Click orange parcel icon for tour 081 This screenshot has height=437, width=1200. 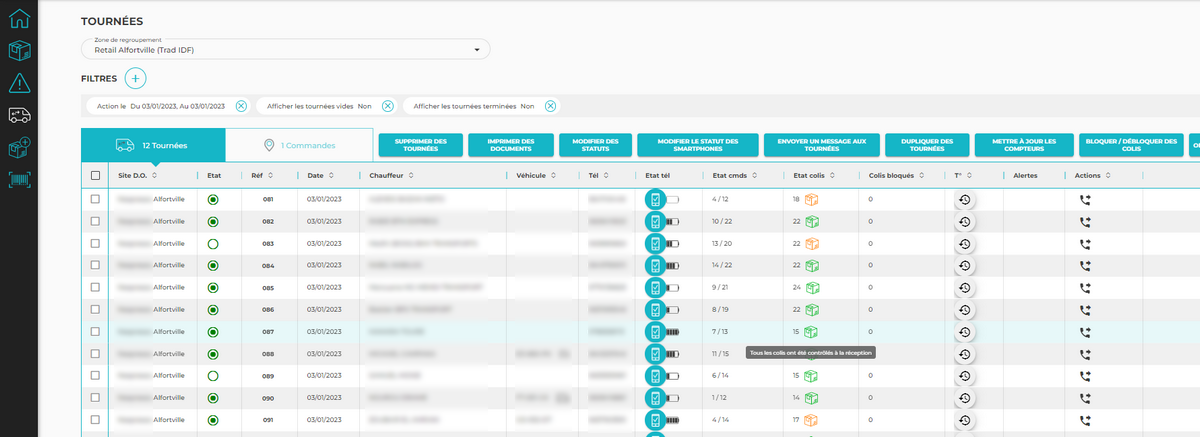coord(811,200)
